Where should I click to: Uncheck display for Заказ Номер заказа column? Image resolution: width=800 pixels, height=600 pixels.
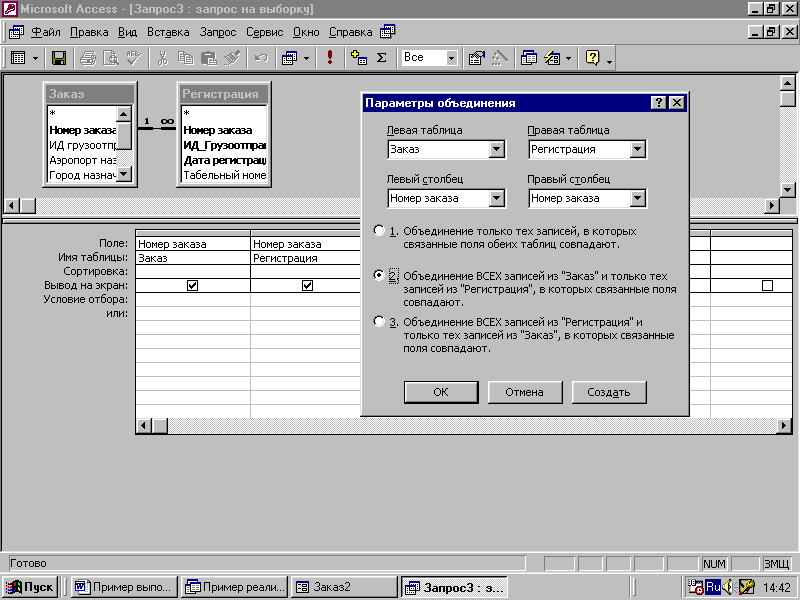(192, 285)
